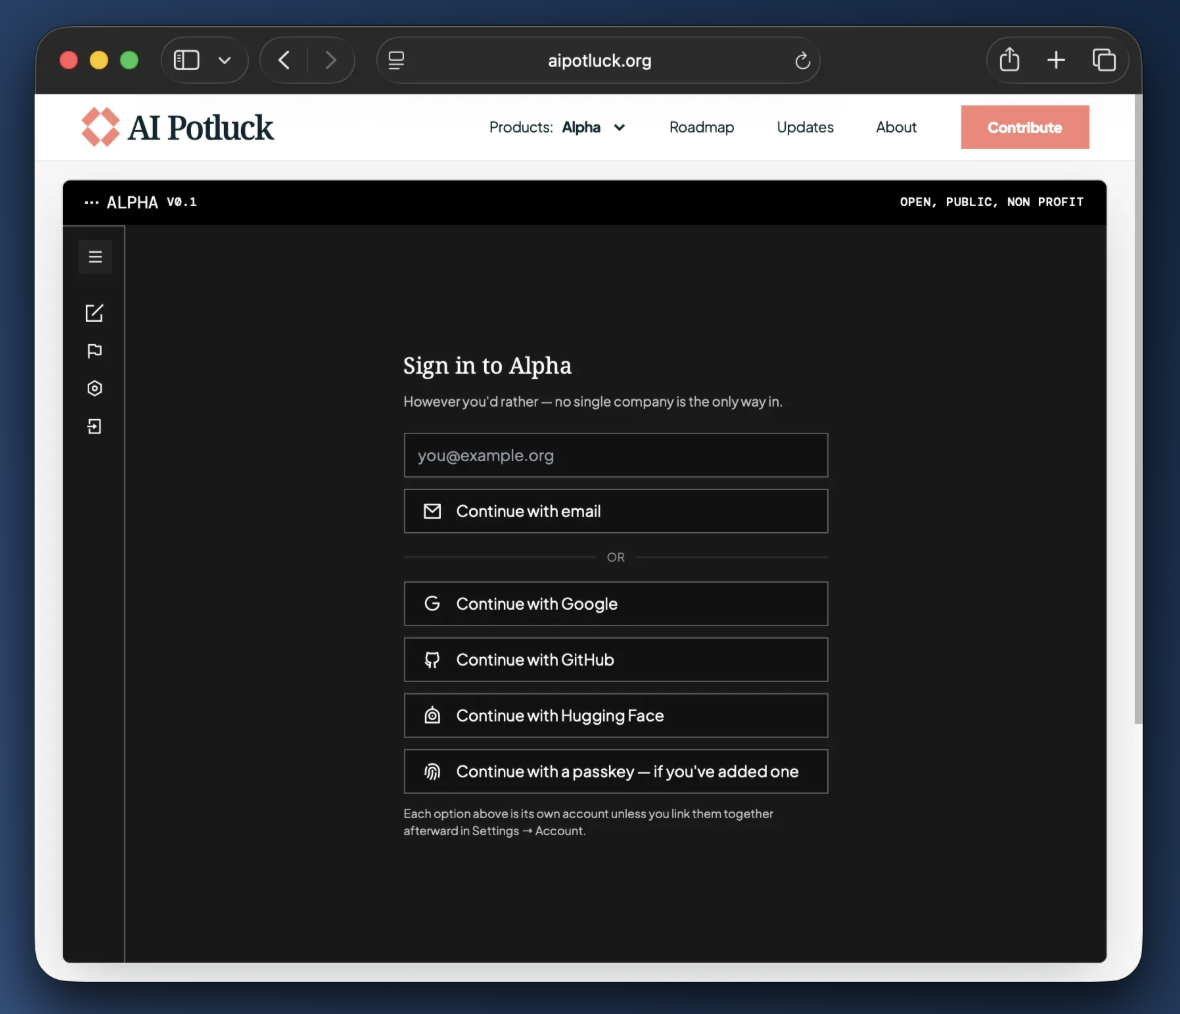Click Continue with email
1180x1014 pixels.
616,511
